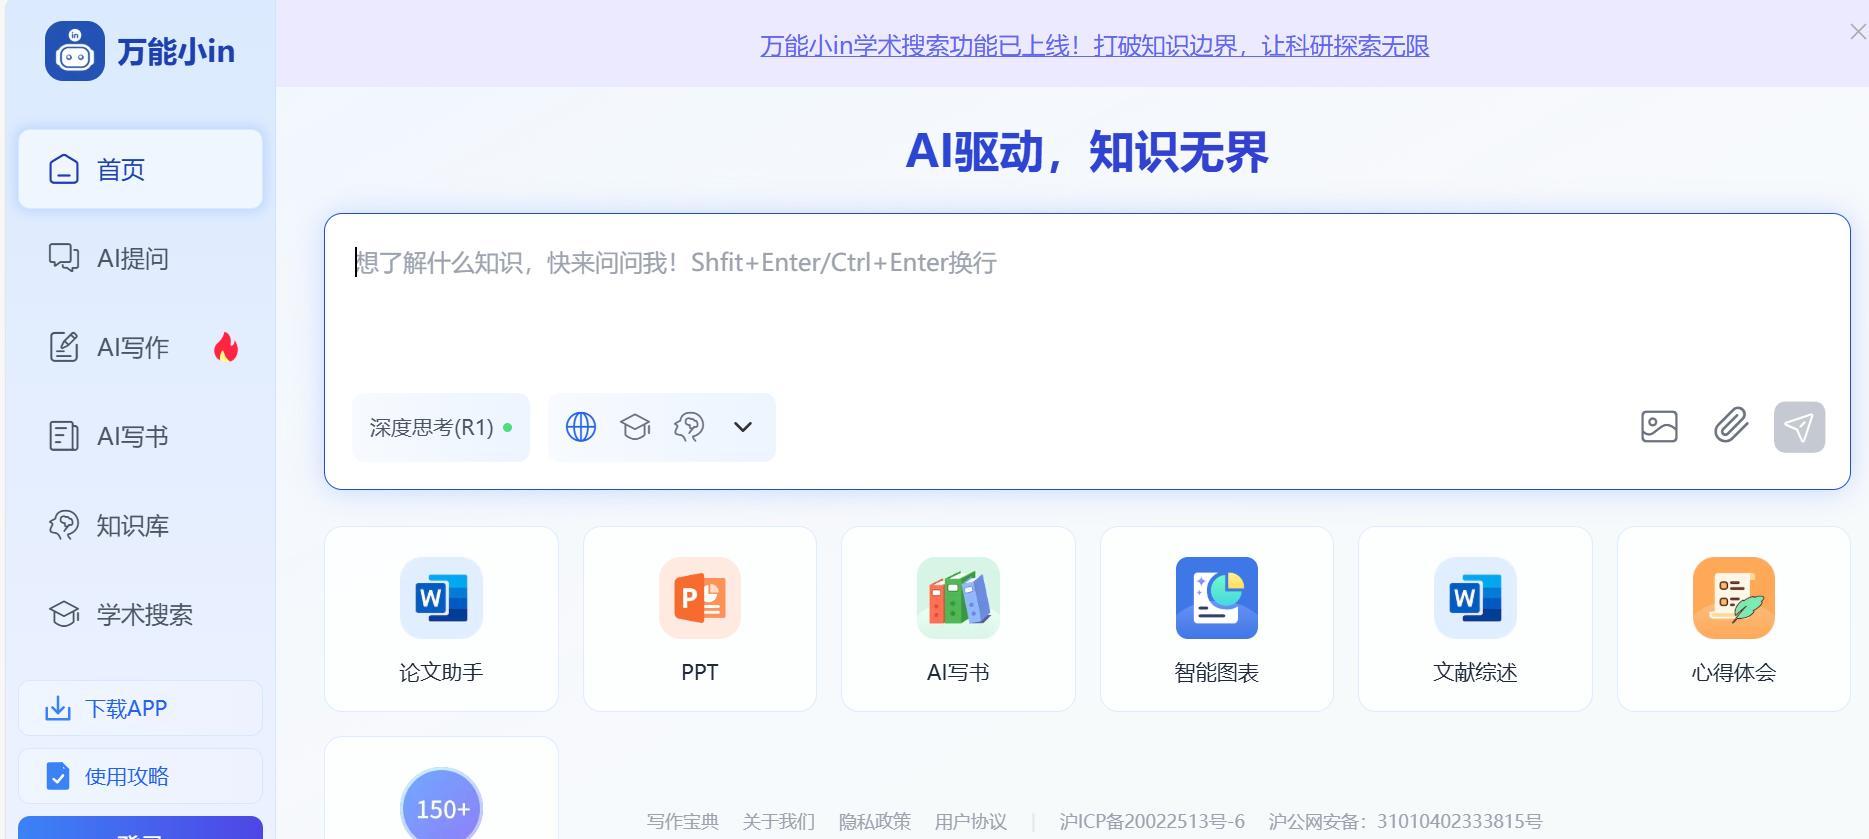This screenshot has width=1869, height=839.
Task: Click the image upload icon
Action: pos(1659,427)
